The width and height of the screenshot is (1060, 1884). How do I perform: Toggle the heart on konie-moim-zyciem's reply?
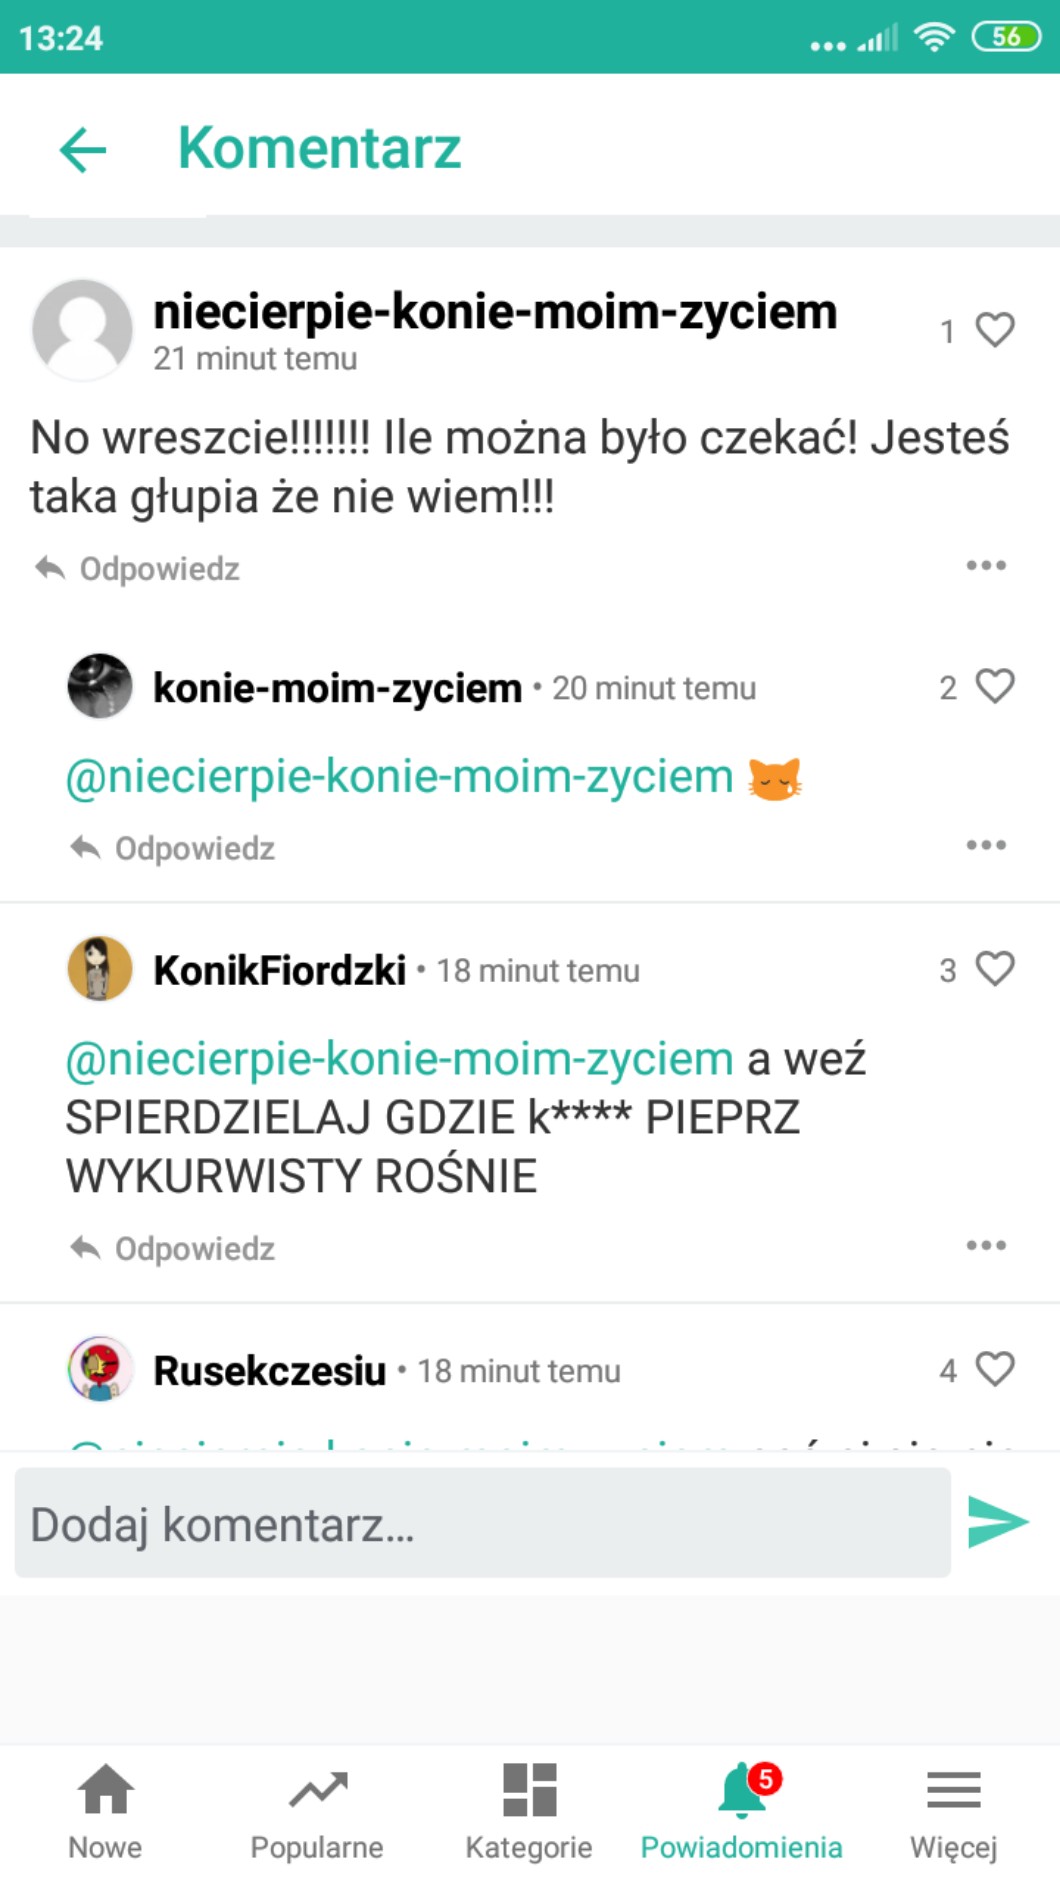pyautogui.click(x=994, y=687)
